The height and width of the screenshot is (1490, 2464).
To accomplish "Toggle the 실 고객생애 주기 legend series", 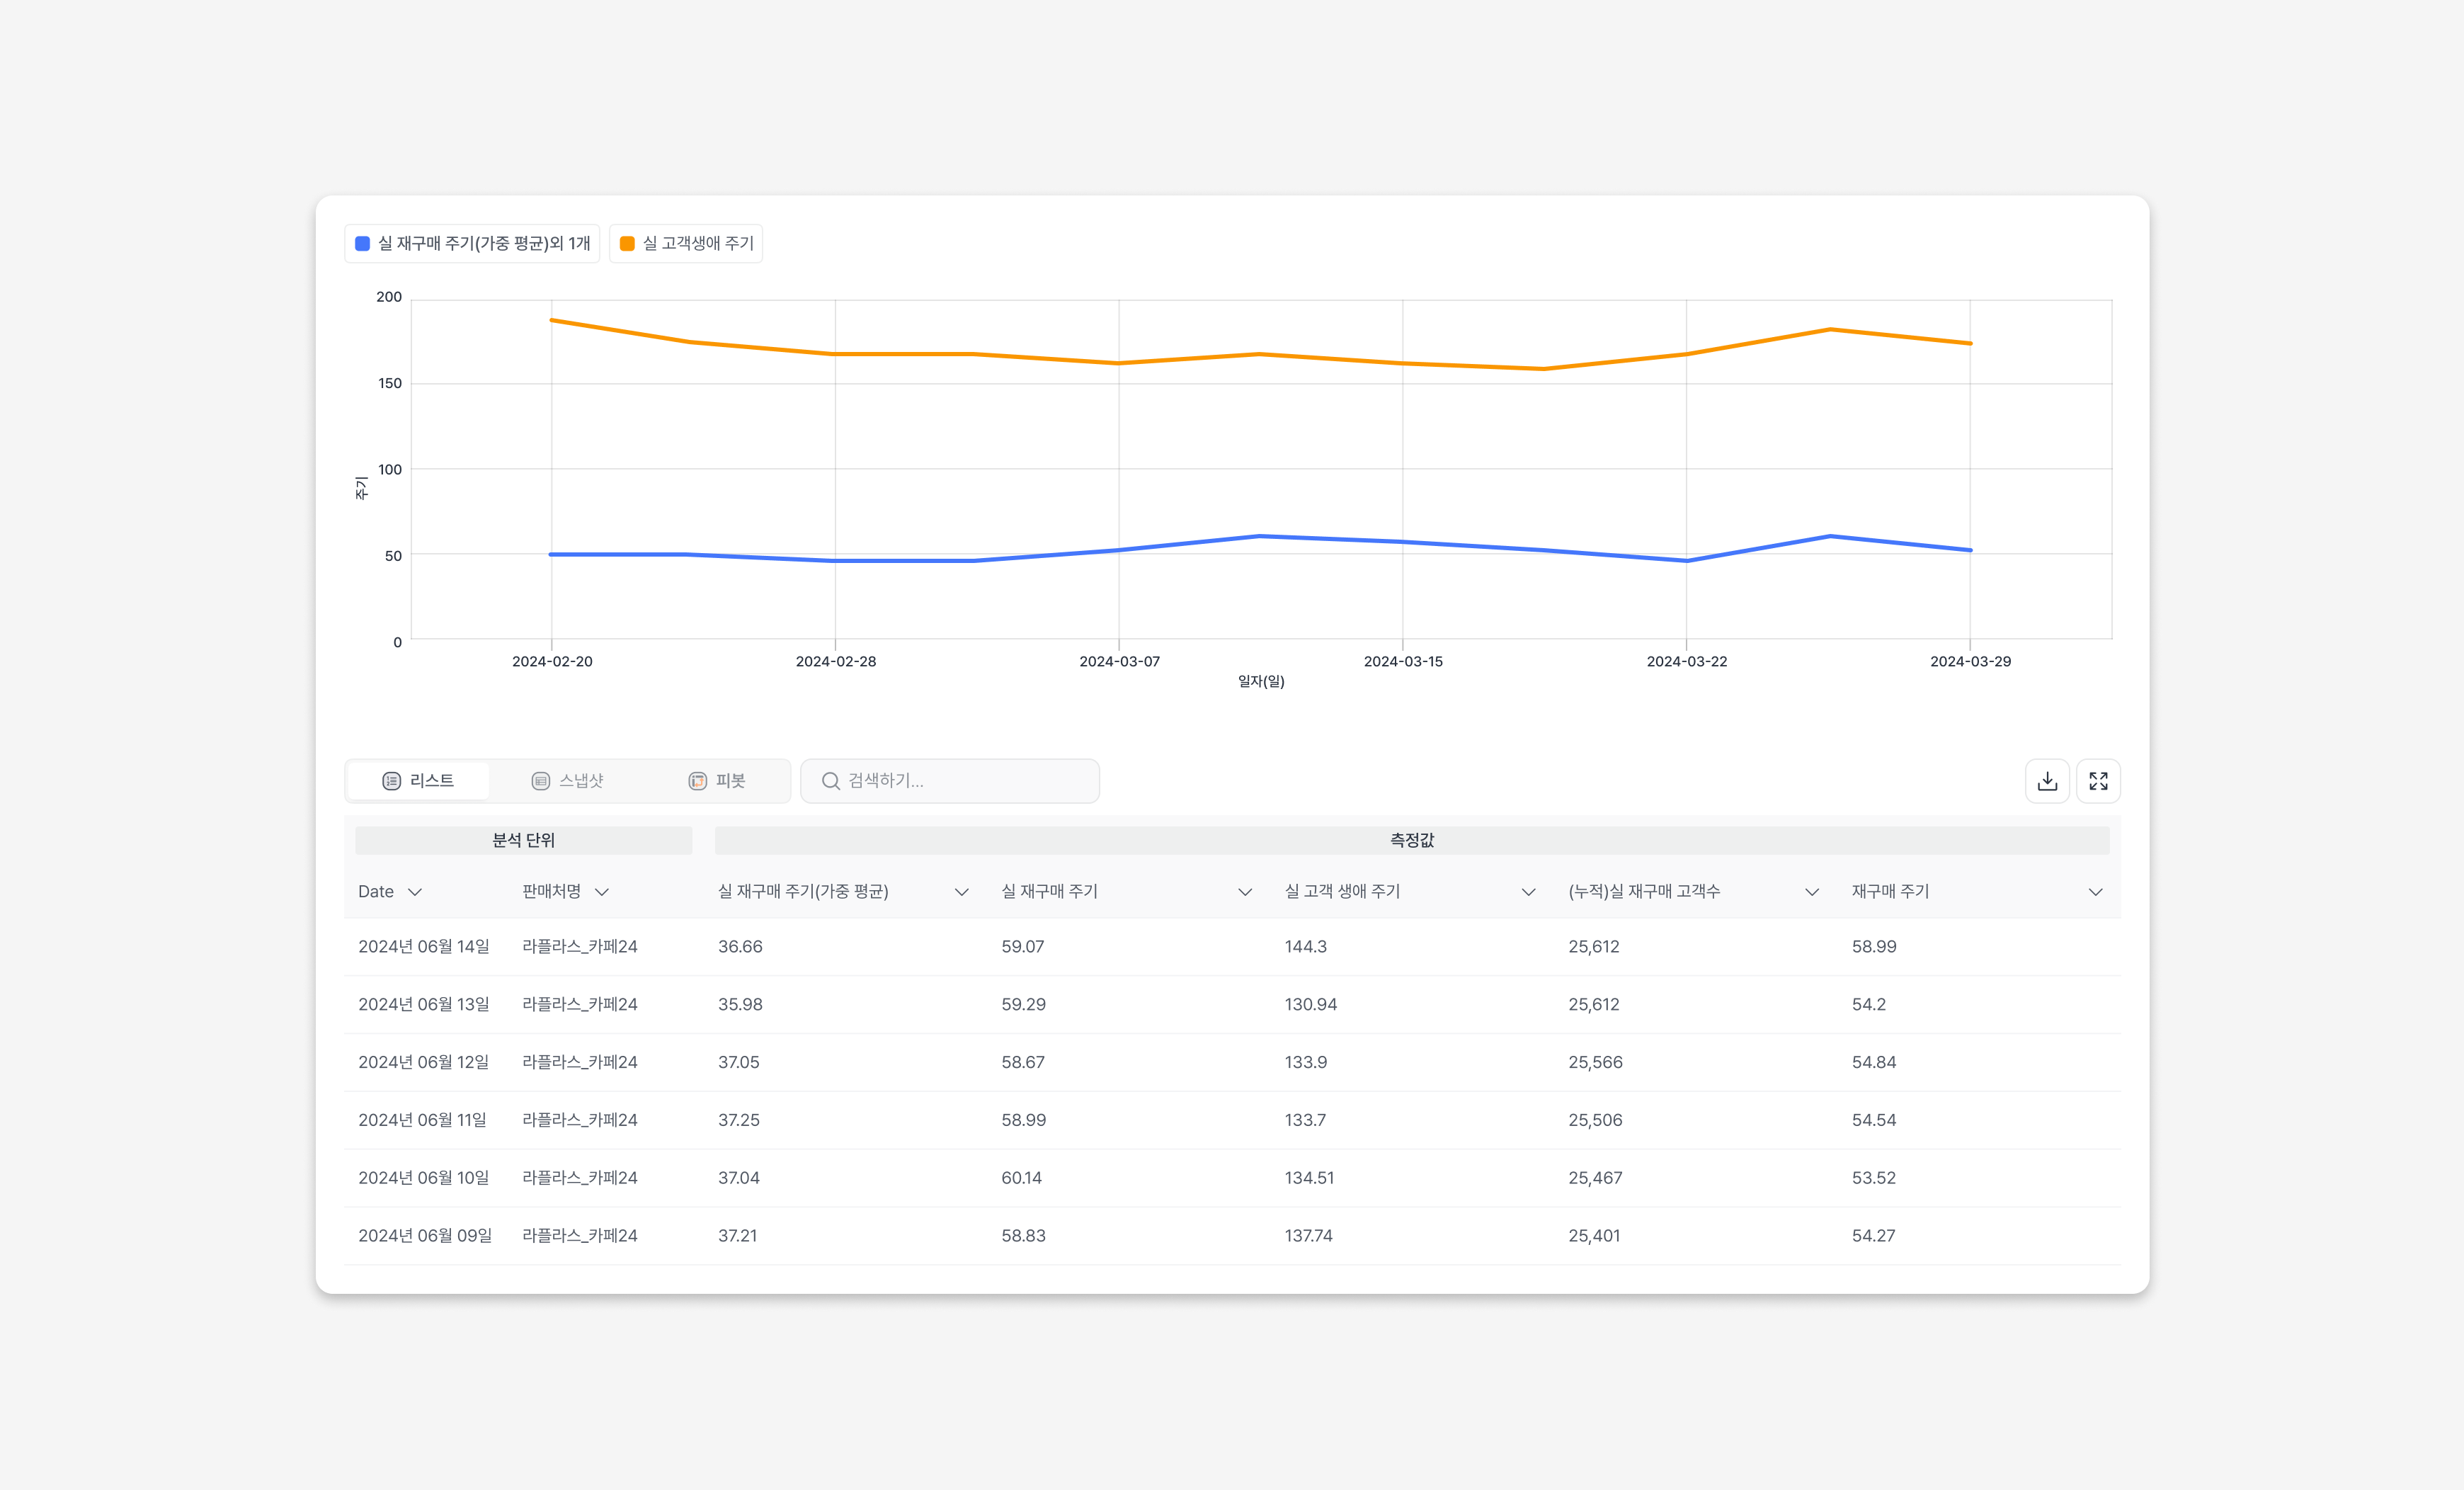I will tap(697, 243).
